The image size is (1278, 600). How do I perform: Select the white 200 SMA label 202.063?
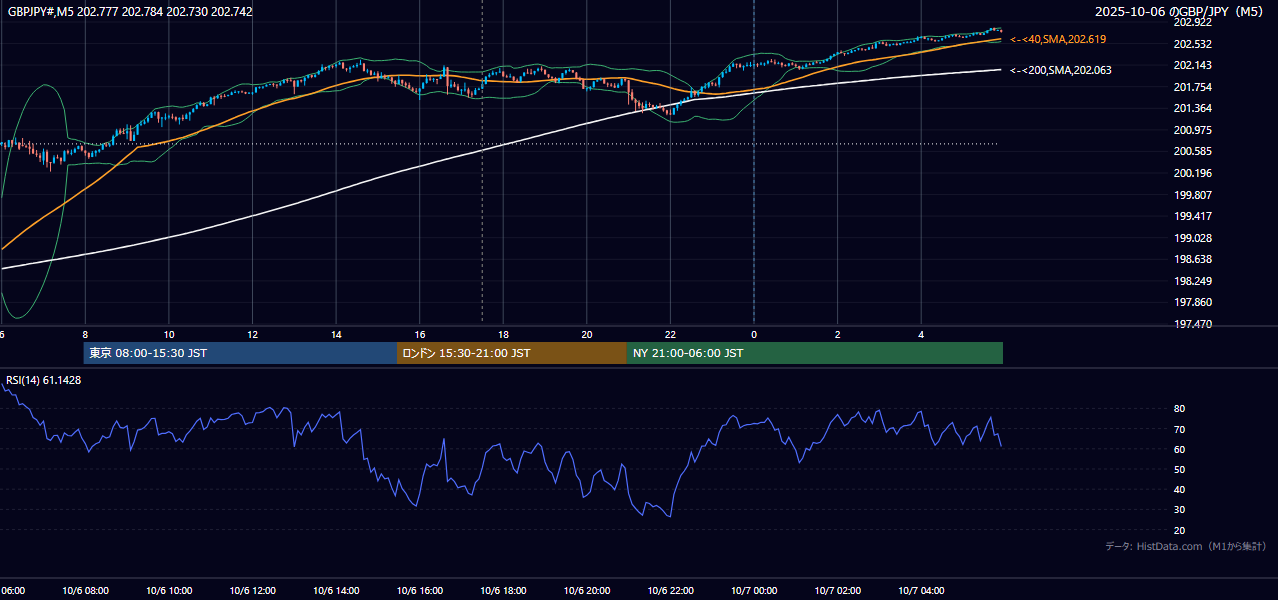(x=1060, y=70)
